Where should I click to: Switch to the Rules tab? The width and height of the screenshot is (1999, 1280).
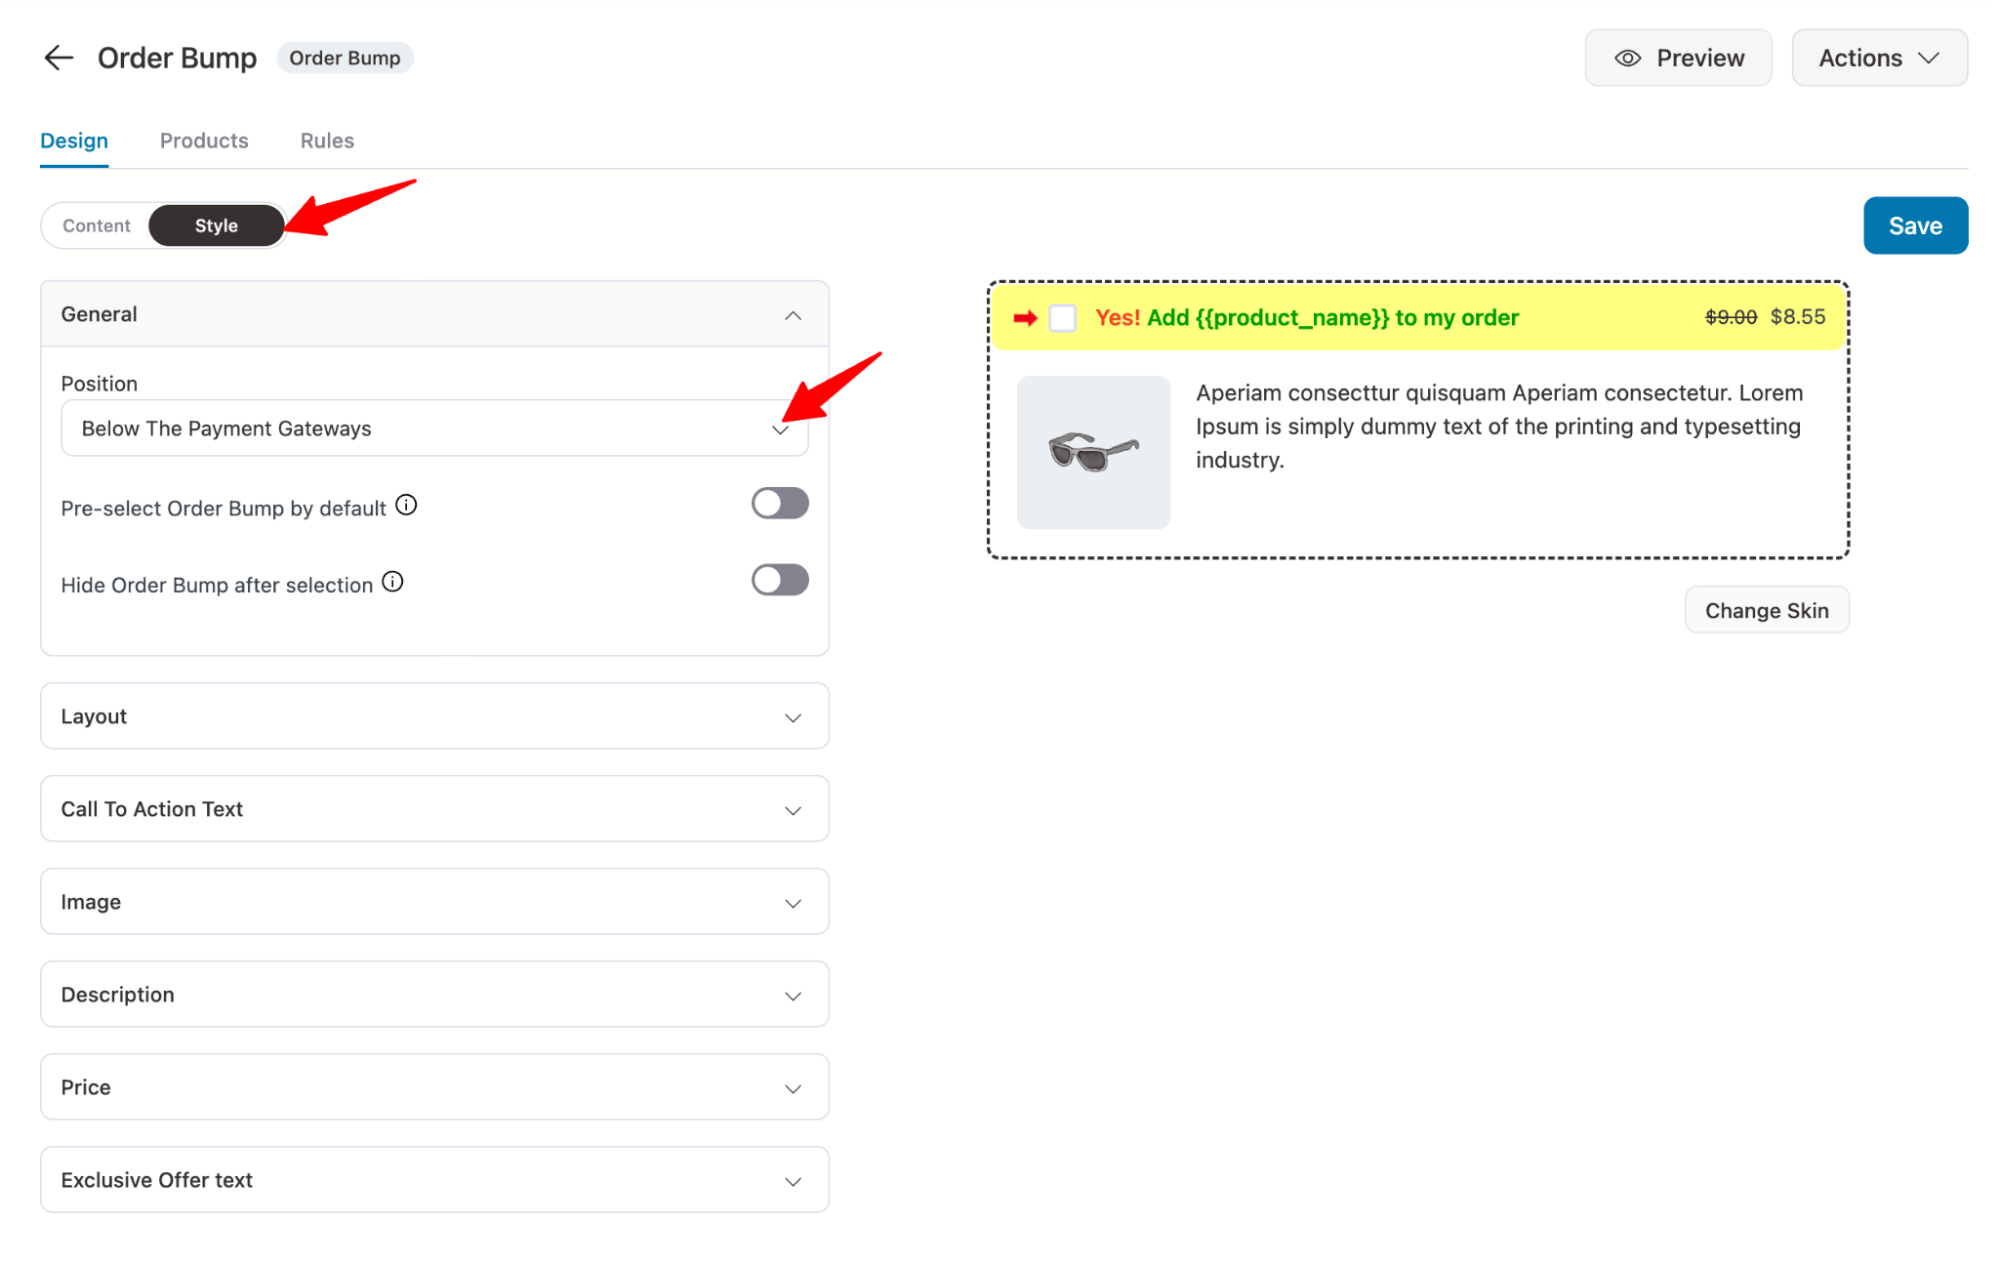(x=326, y=140)
